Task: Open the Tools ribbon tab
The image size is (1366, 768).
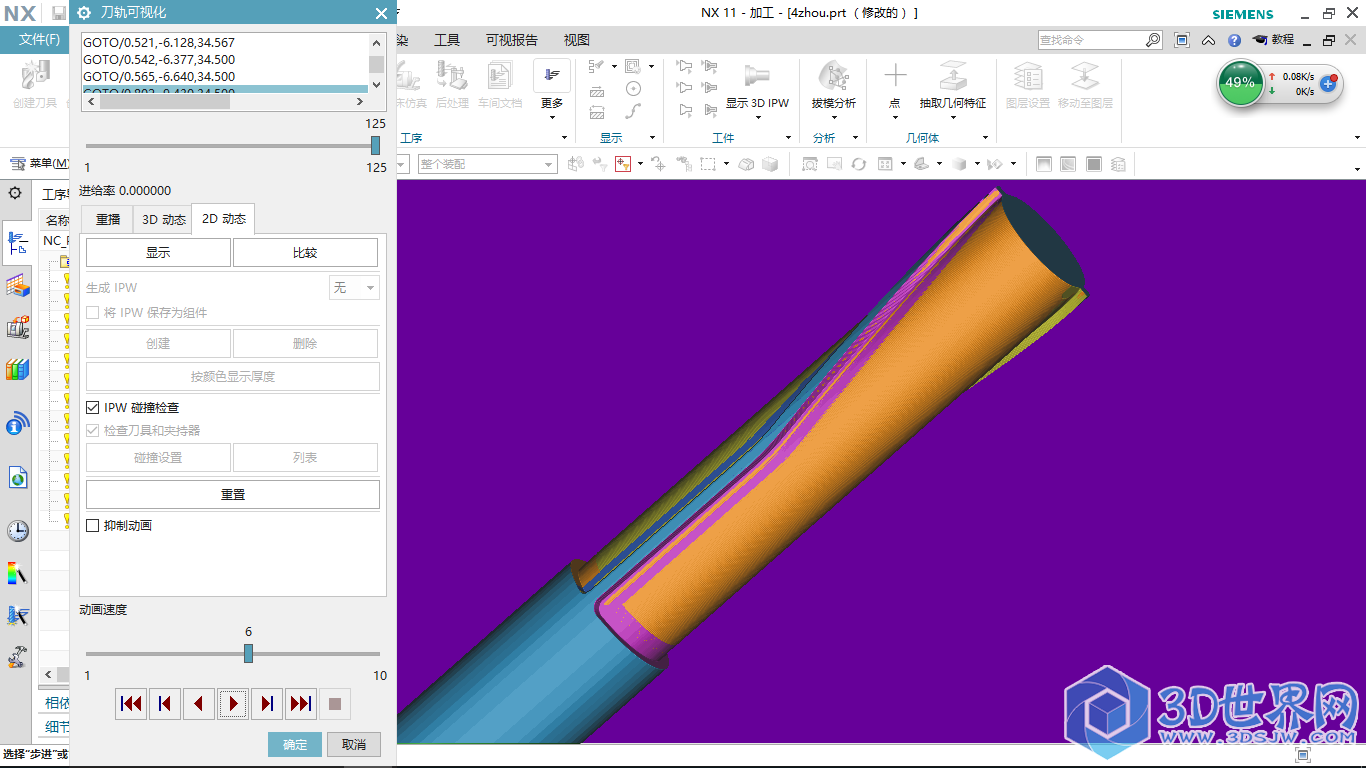Action: coord(446,40)
